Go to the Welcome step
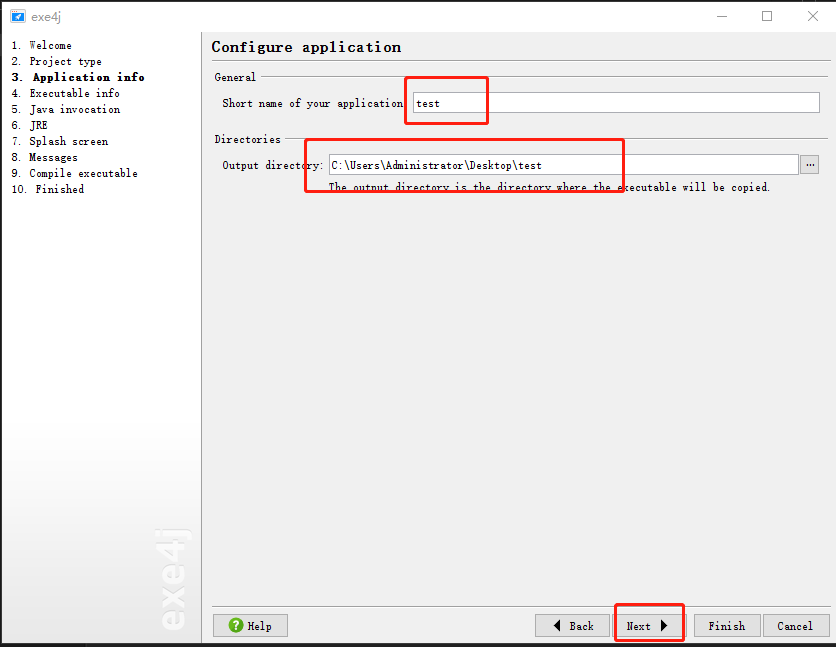 tap(42, 45)
